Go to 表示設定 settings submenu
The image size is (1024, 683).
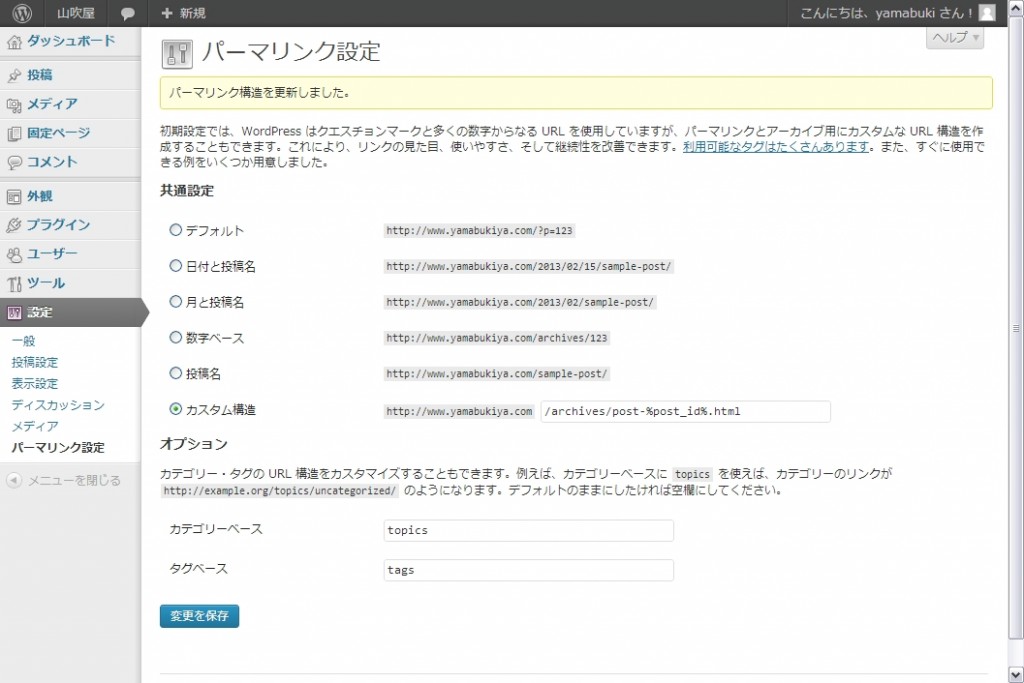point(35,384)
